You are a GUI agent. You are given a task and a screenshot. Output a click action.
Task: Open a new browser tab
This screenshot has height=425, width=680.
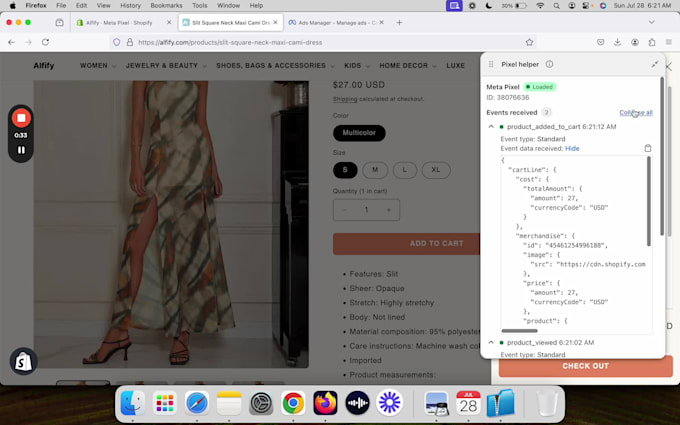399,23
